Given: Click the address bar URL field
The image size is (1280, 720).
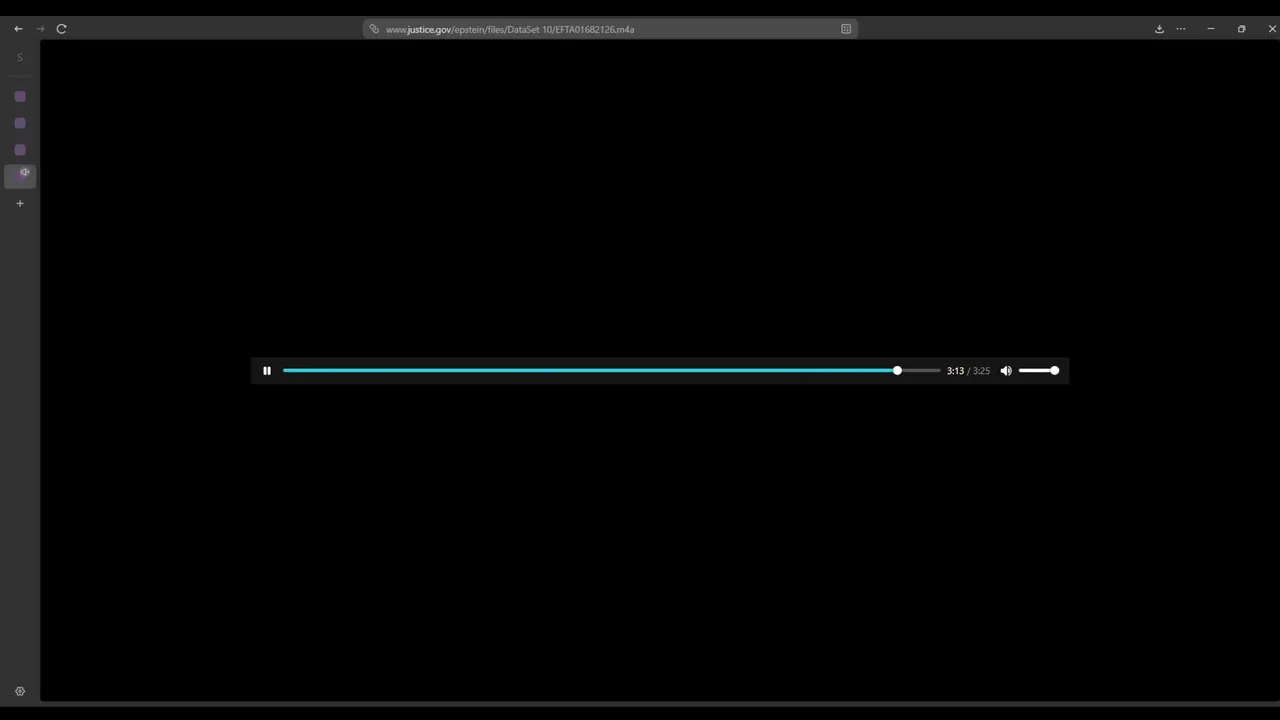Looking at the screenshot, I should tap(610, 29).
